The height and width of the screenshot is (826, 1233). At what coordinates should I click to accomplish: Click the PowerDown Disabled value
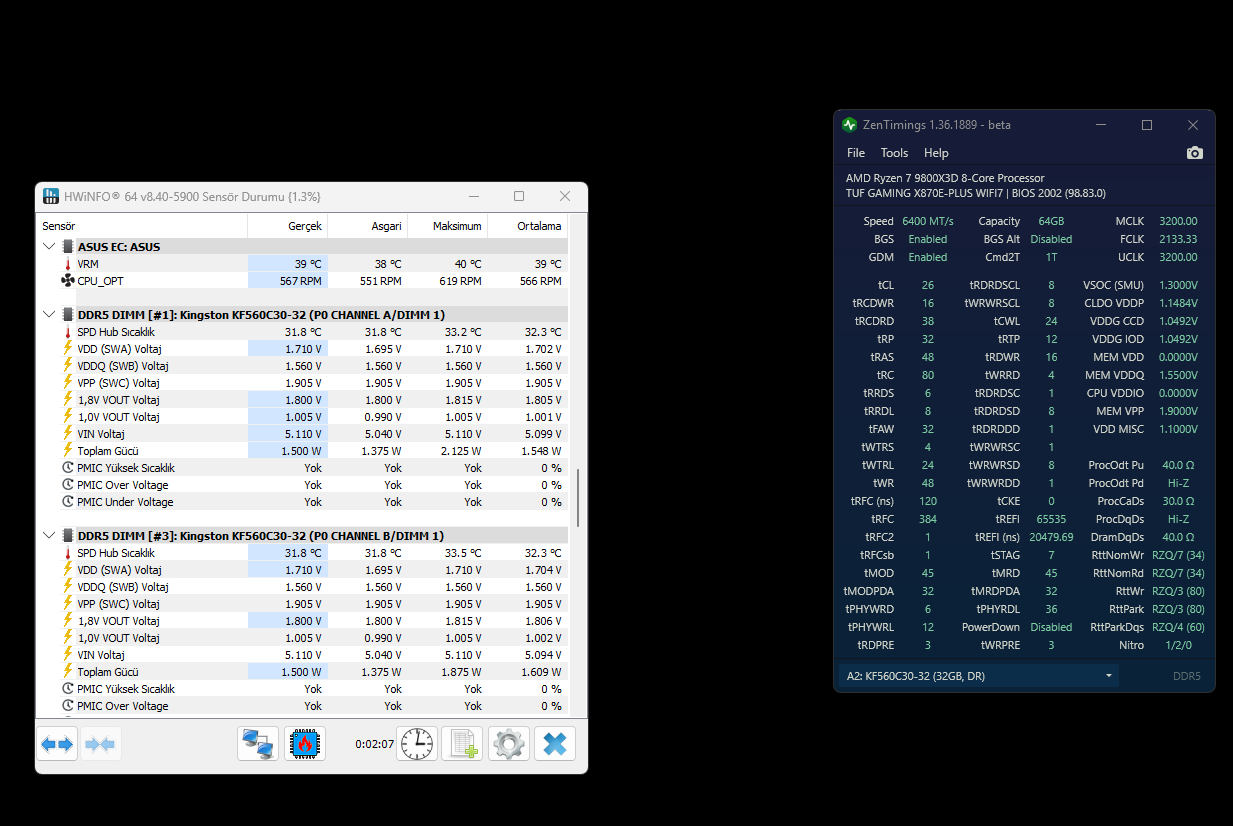click(1051, 627)
